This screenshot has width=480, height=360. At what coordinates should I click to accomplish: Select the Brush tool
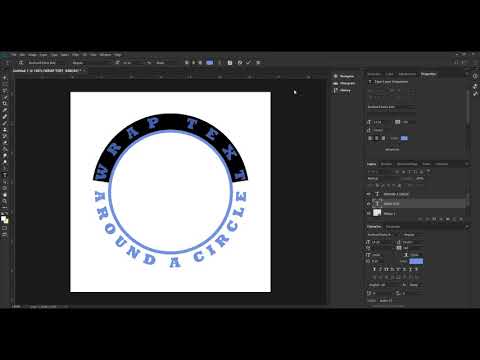pyautogui.click(x=5, y=123)
